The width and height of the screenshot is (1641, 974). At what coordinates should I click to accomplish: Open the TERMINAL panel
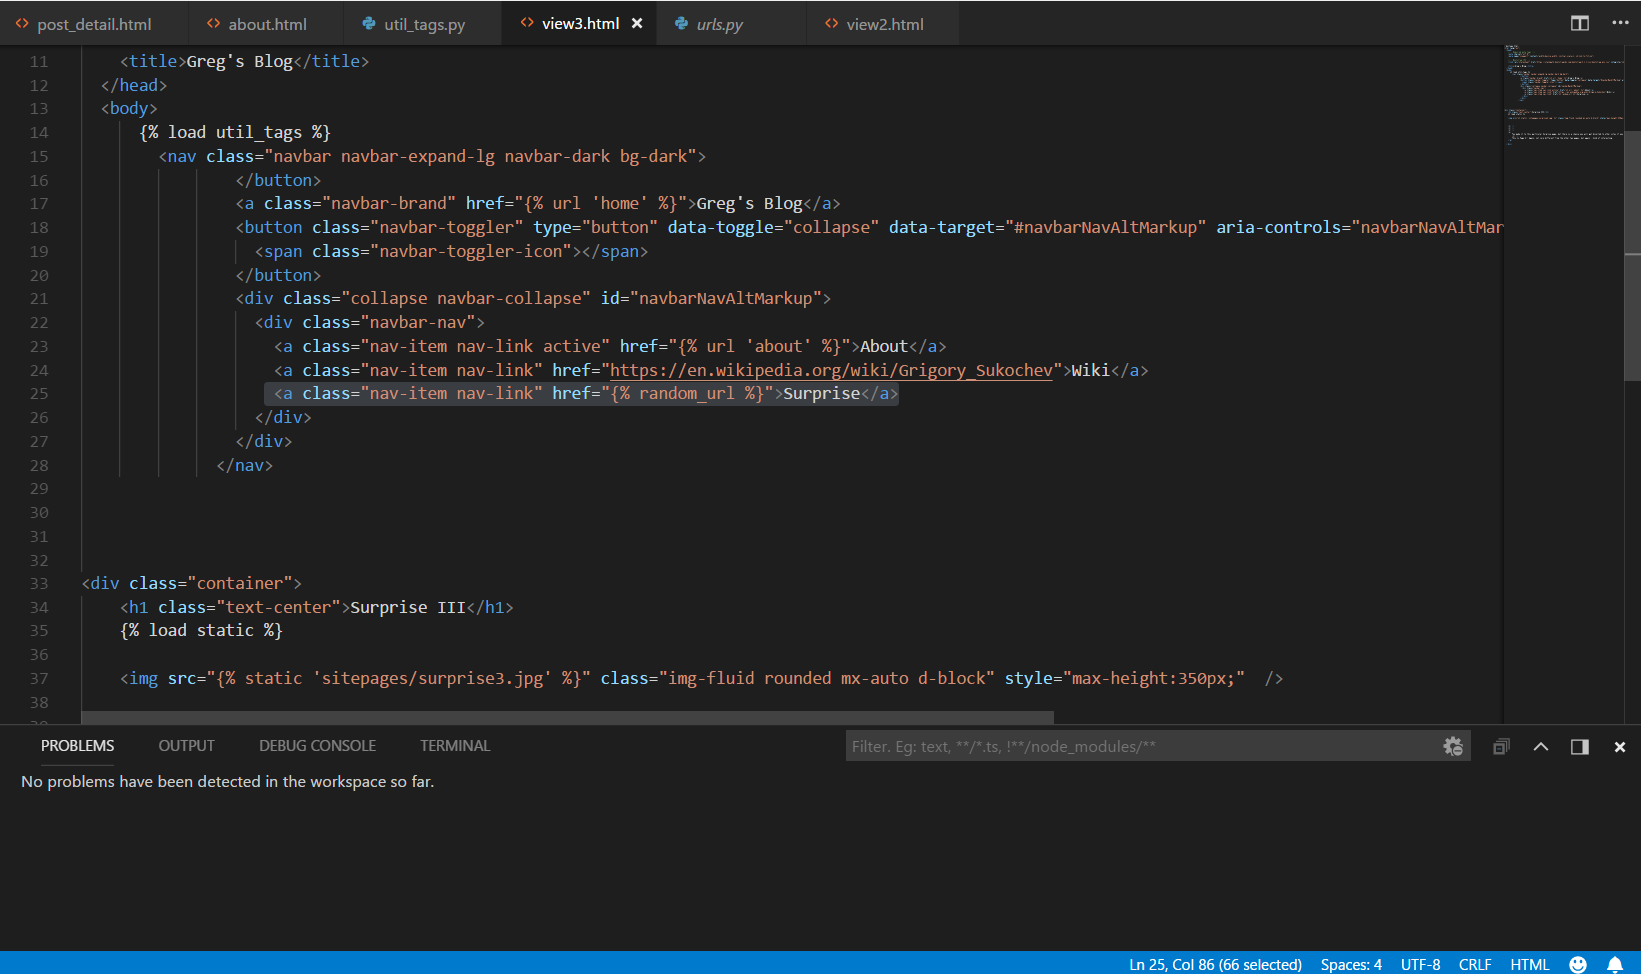(455, 746)
